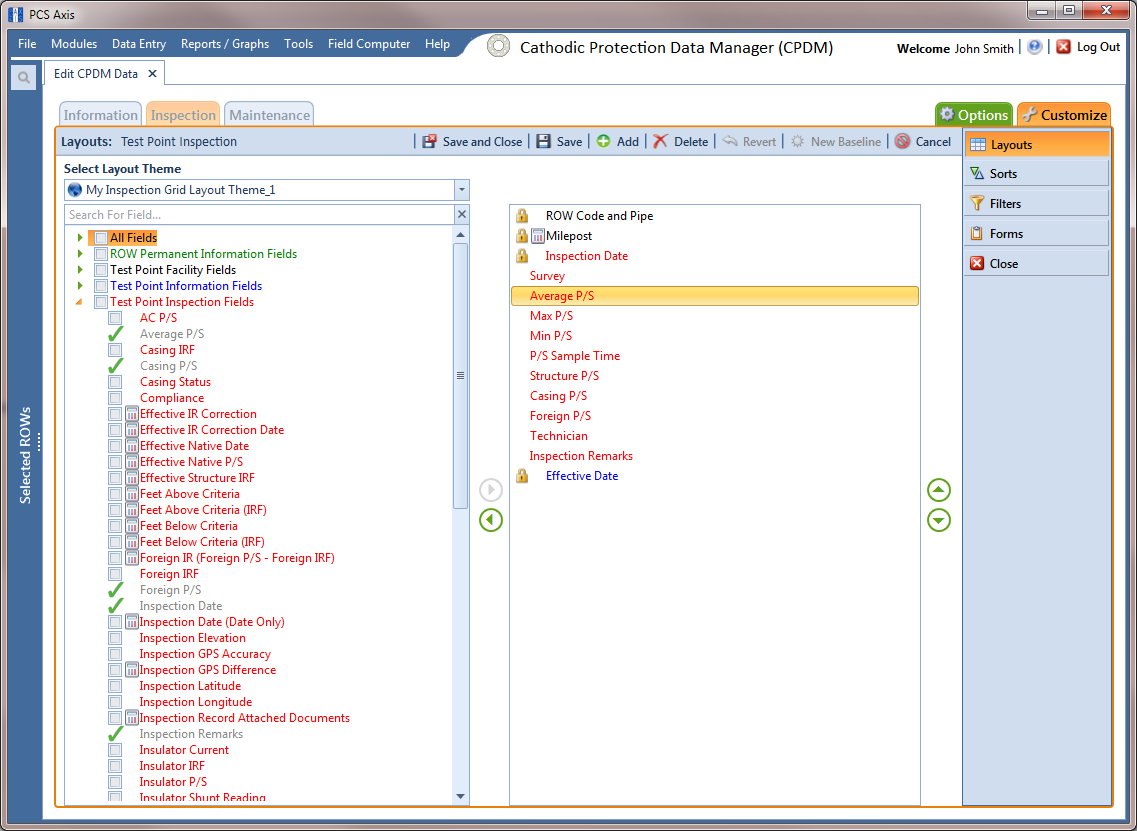Open the Filters funnel button
1137x831 pixels.
pyautogui.click(x=1036, y=204)
